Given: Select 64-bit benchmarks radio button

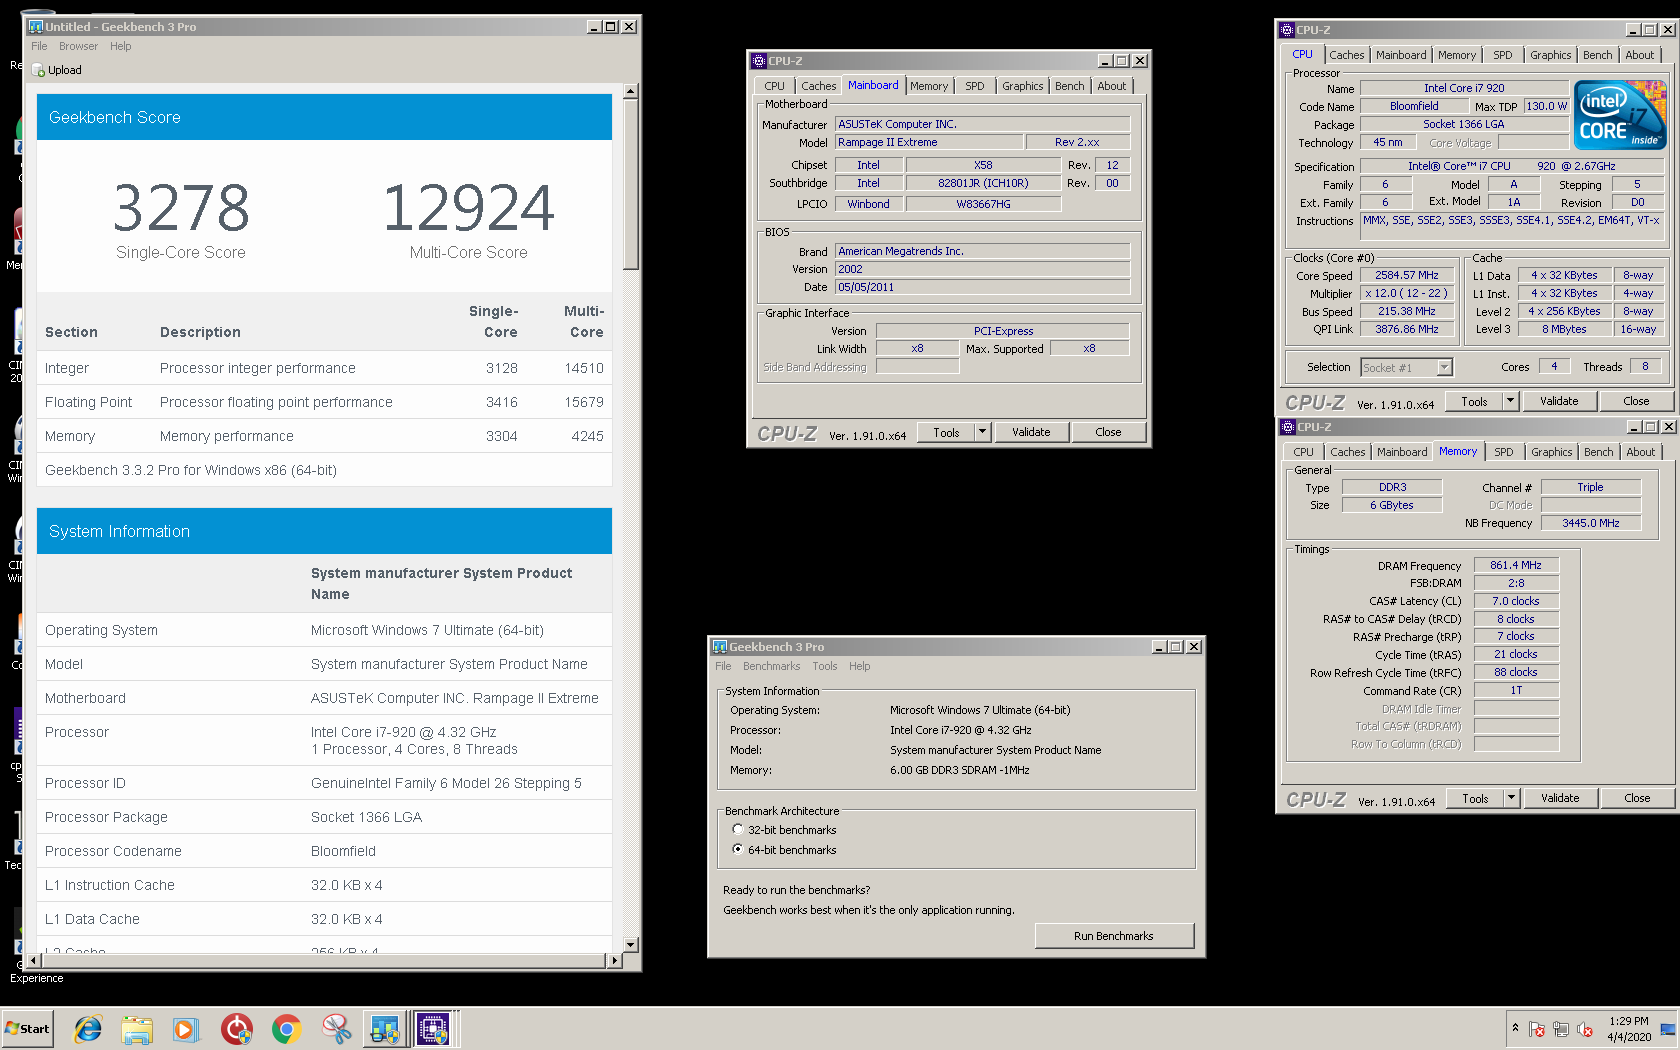Looking at the screenshot, I should 738,850.
